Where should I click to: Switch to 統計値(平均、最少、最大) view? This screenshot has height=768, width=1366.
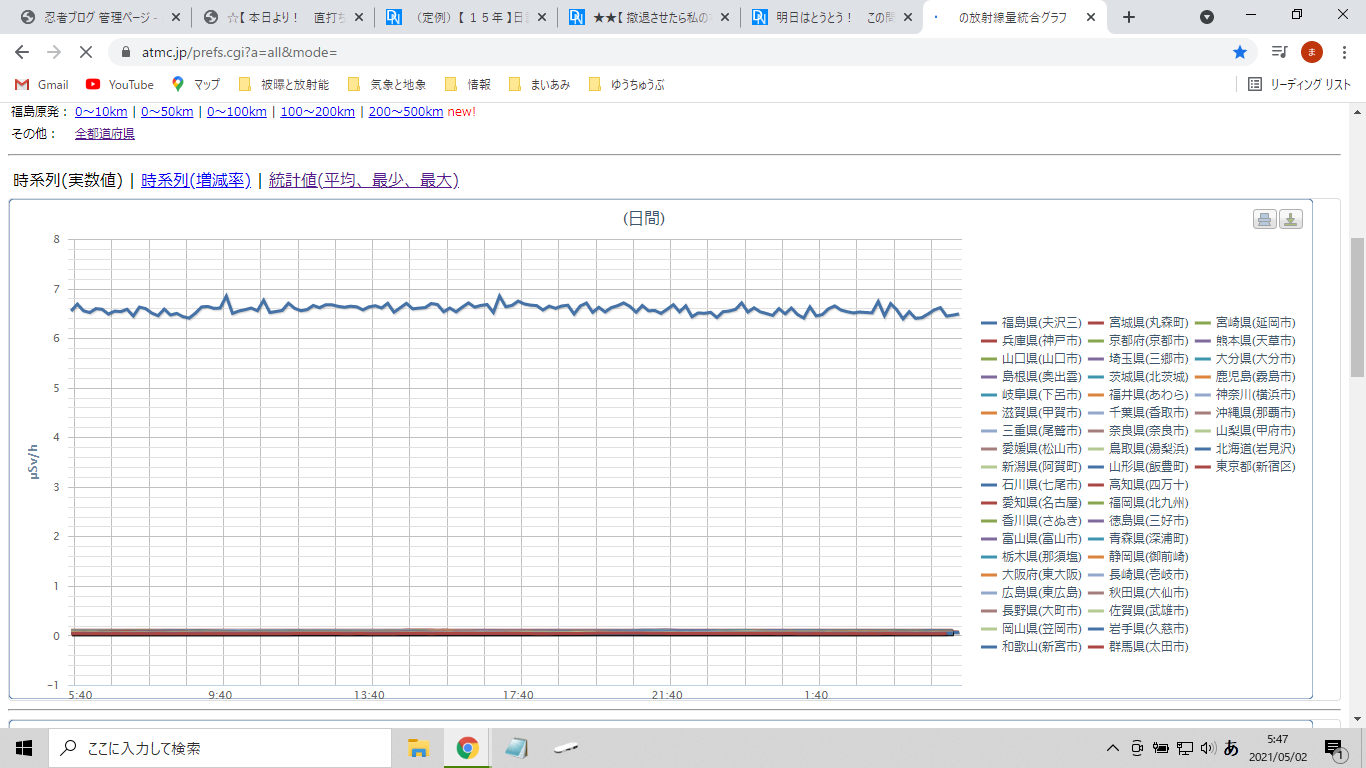[364, 180]
